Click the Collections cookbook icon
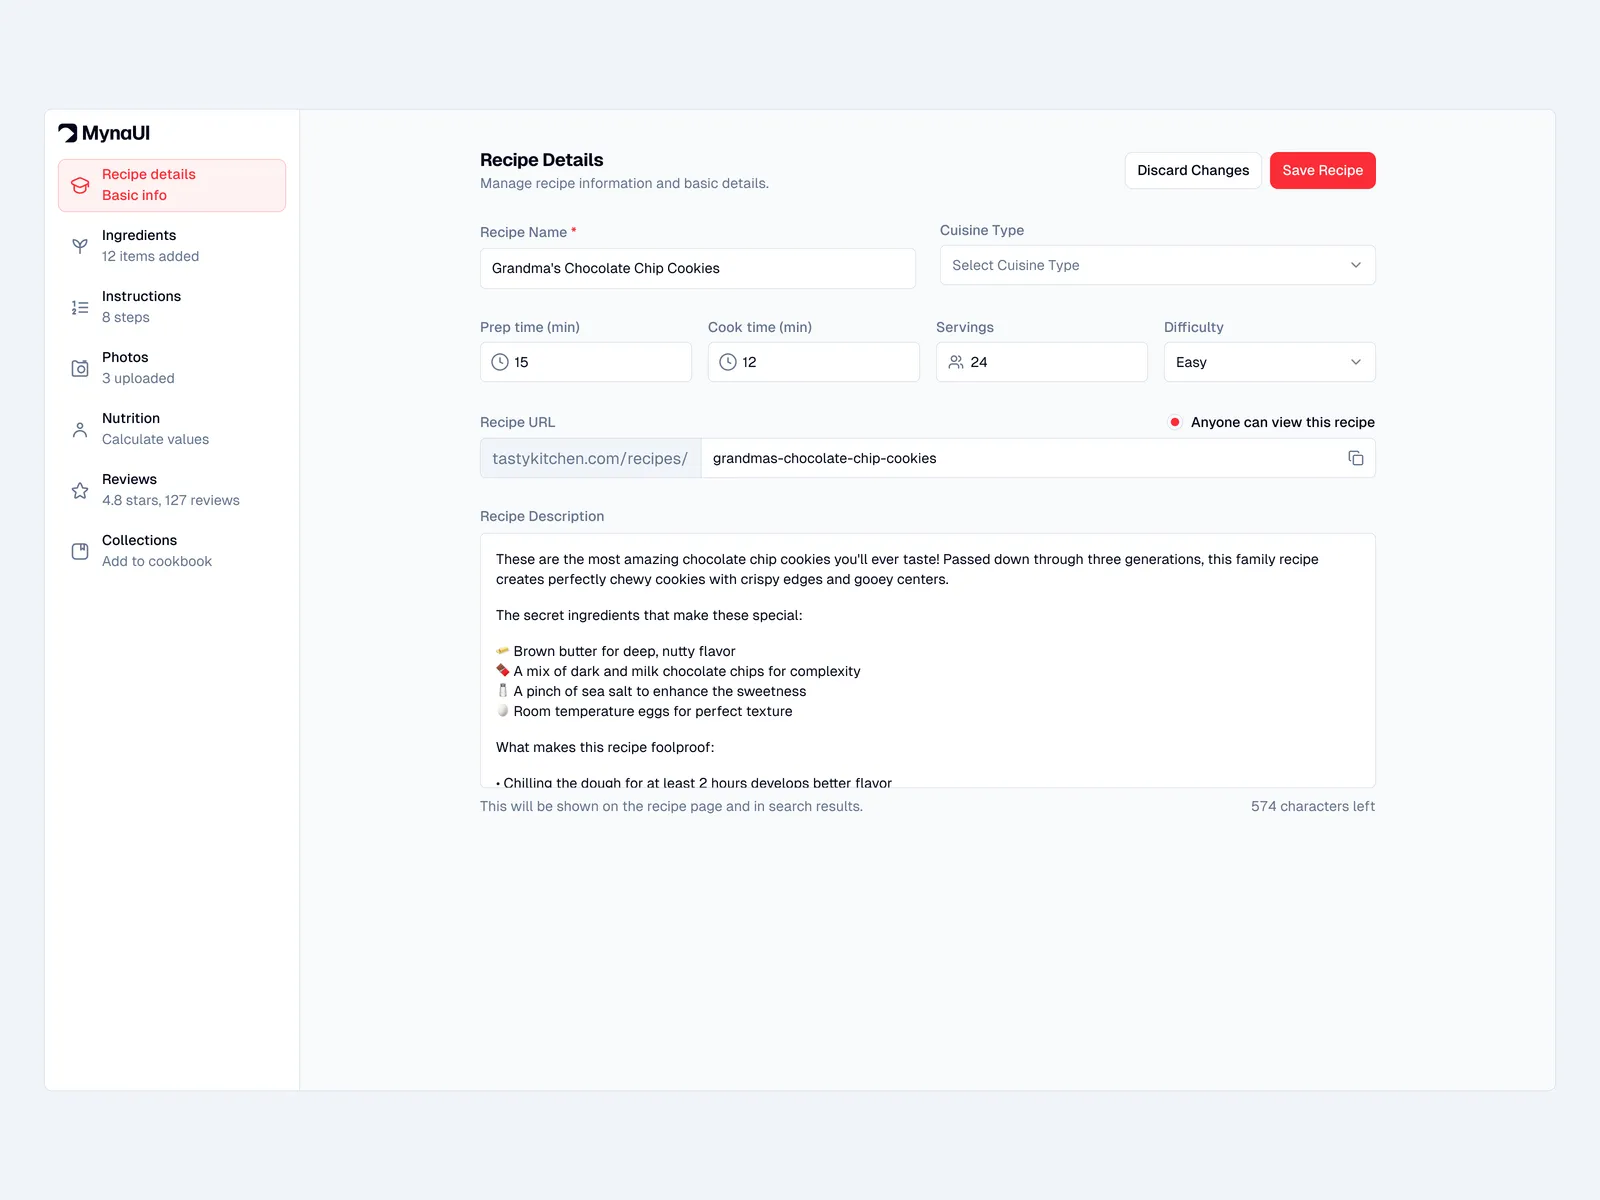 pyautogui.click(x=80, y=551)
